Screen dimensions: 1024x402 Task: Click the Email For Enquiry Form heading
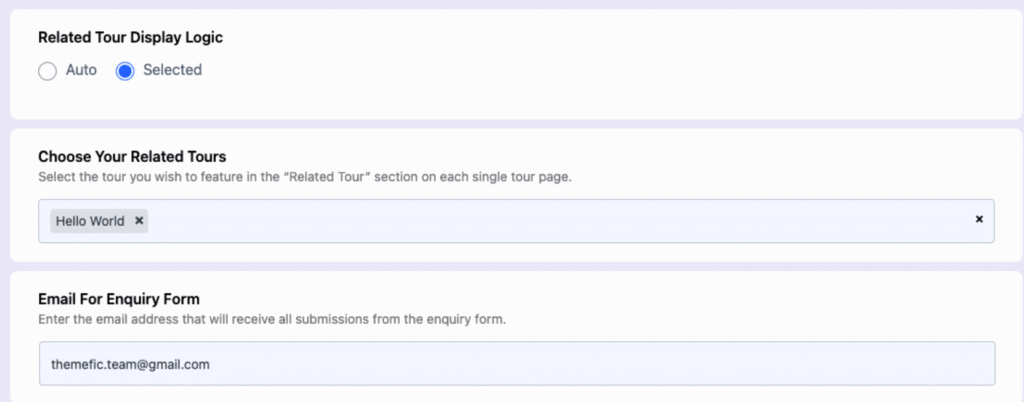pos(119,300)
